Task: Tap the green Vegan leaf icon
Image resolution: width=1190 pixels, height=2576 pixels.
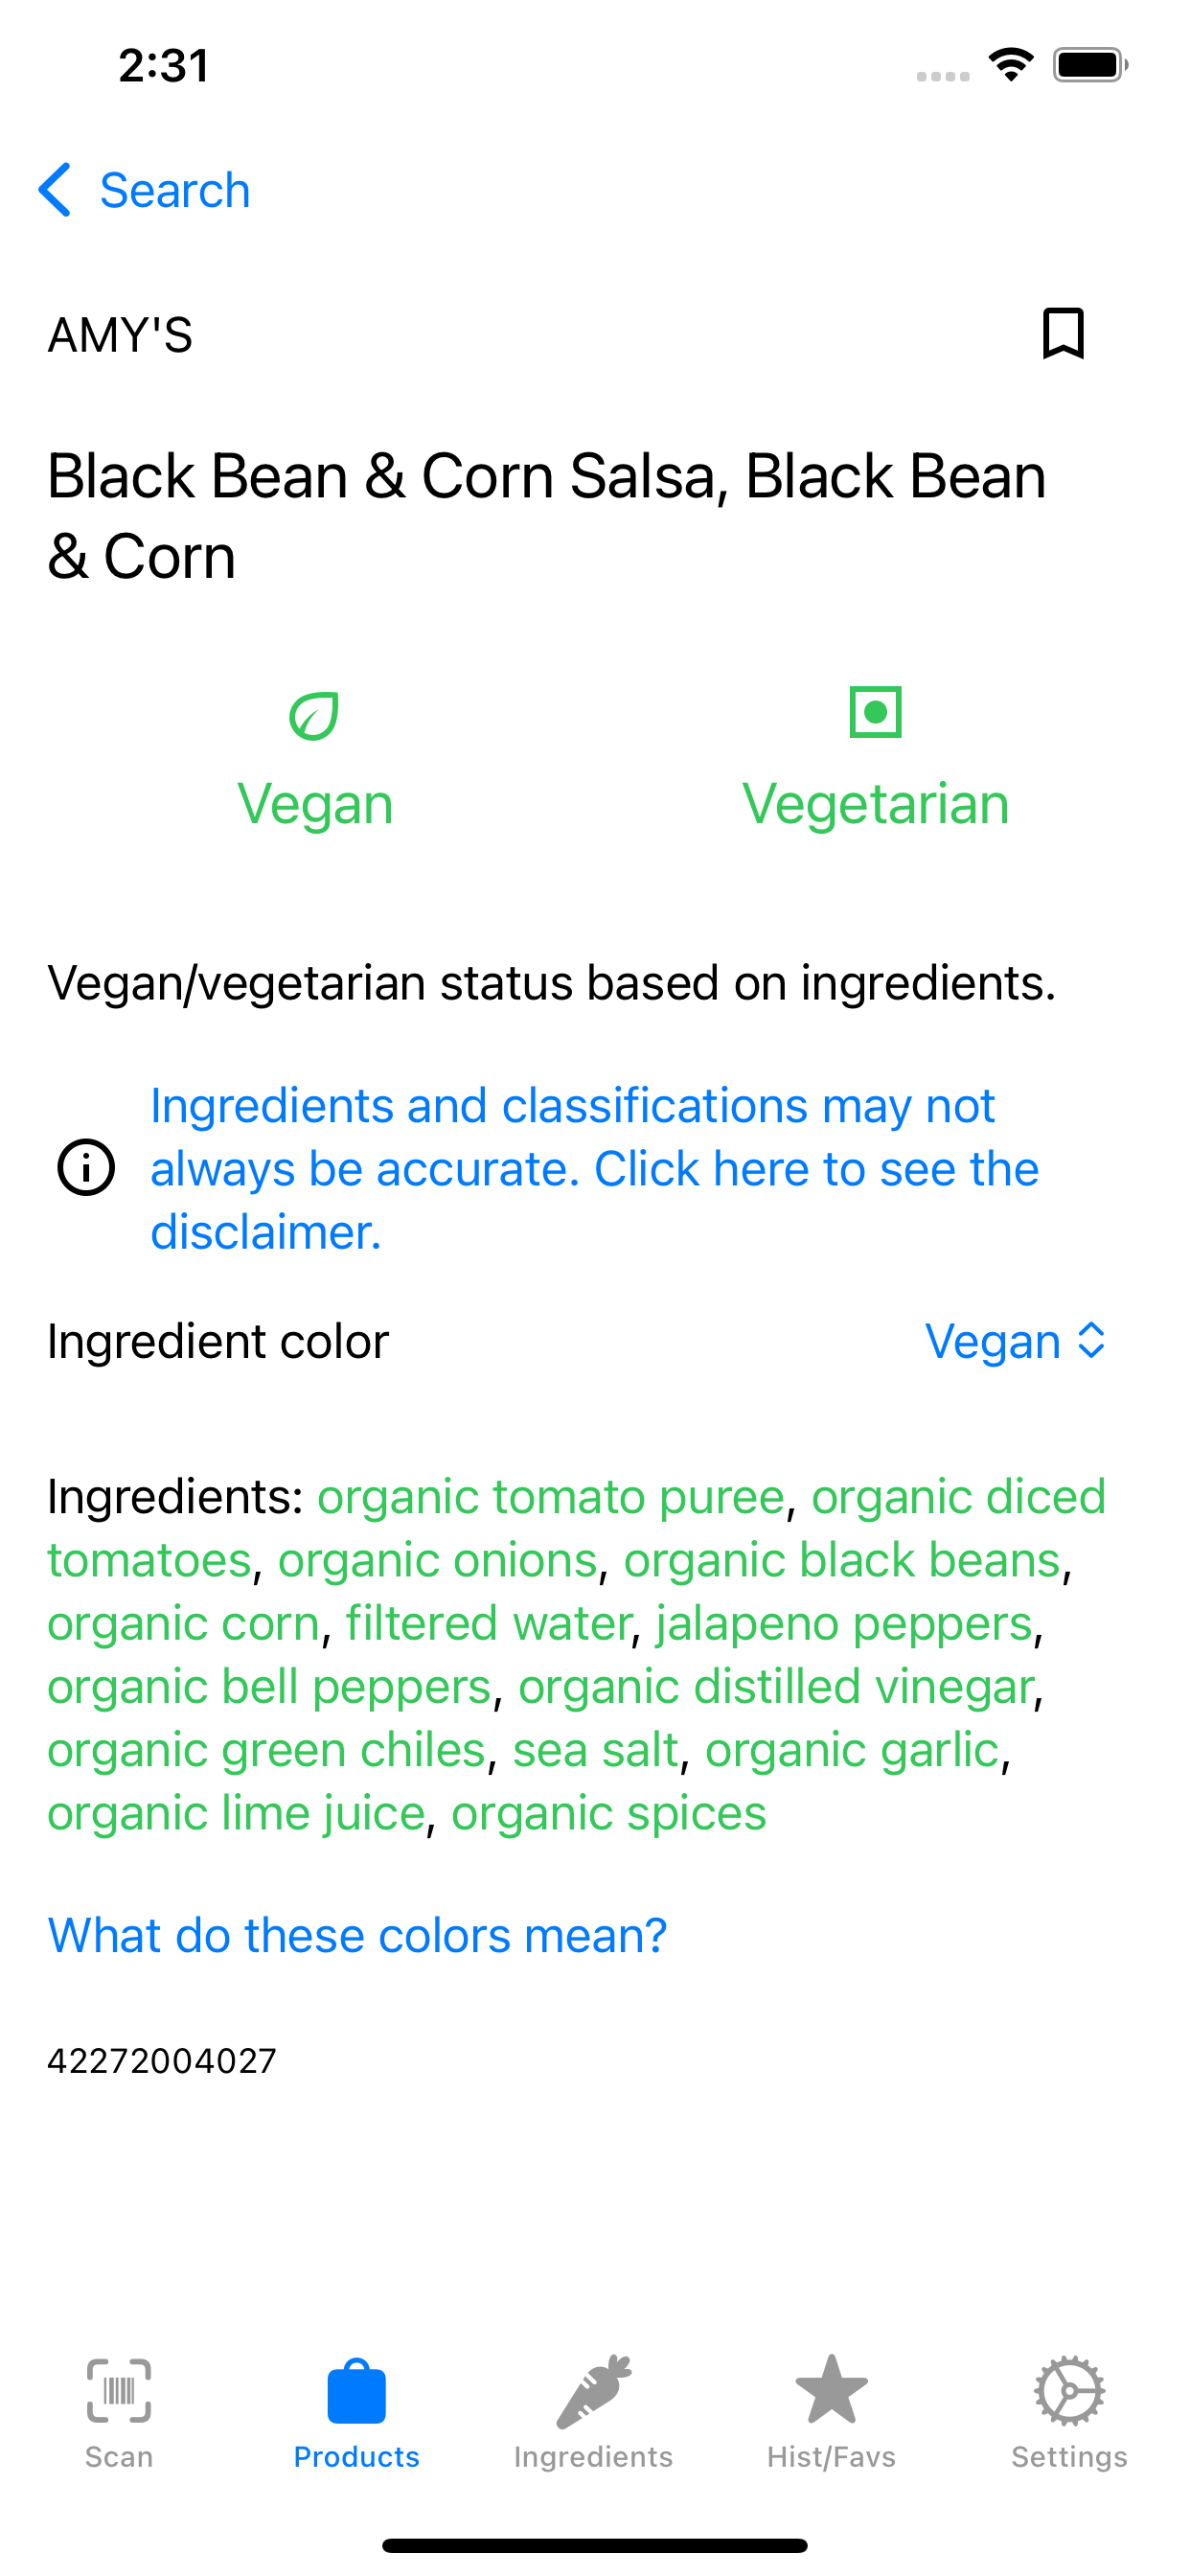Action: (314, 715)
